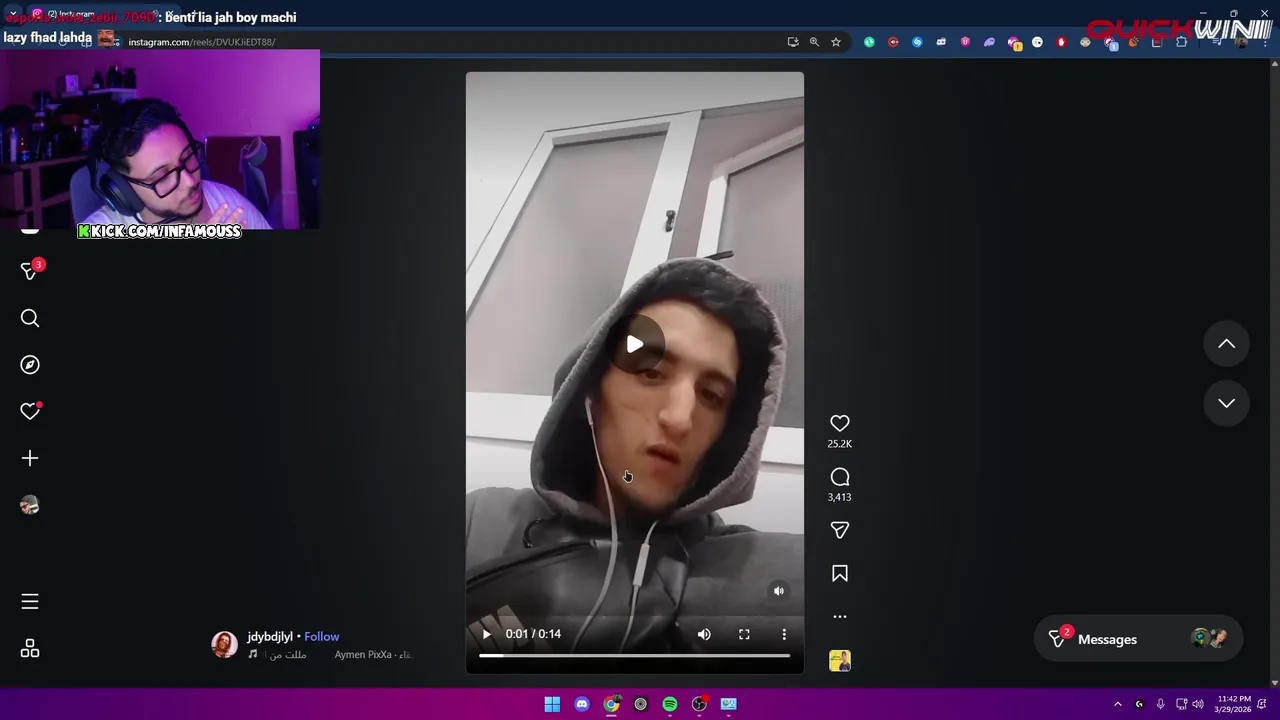The image size is (1280, 720).
Task: Play the reel using the center play button
Action: [635, 345]
